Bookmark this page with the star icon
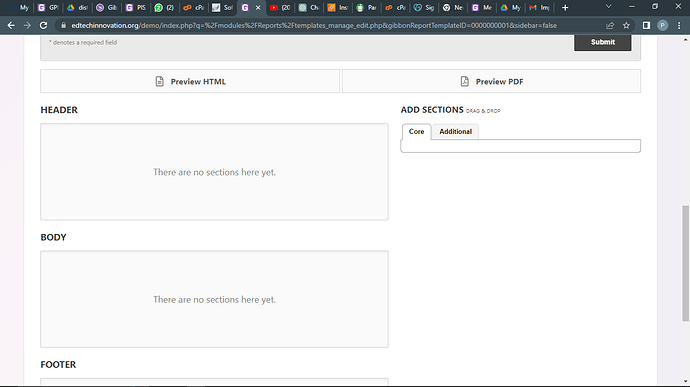Screen dimensions: 690x387 click(x=626, y=26)
